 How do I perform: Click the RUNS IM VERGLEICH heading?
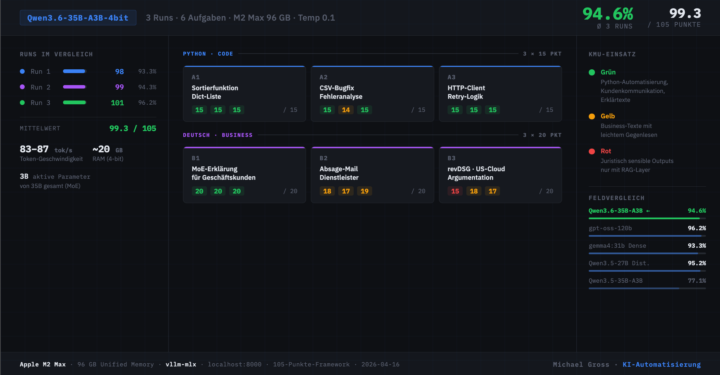coord(56,54)
